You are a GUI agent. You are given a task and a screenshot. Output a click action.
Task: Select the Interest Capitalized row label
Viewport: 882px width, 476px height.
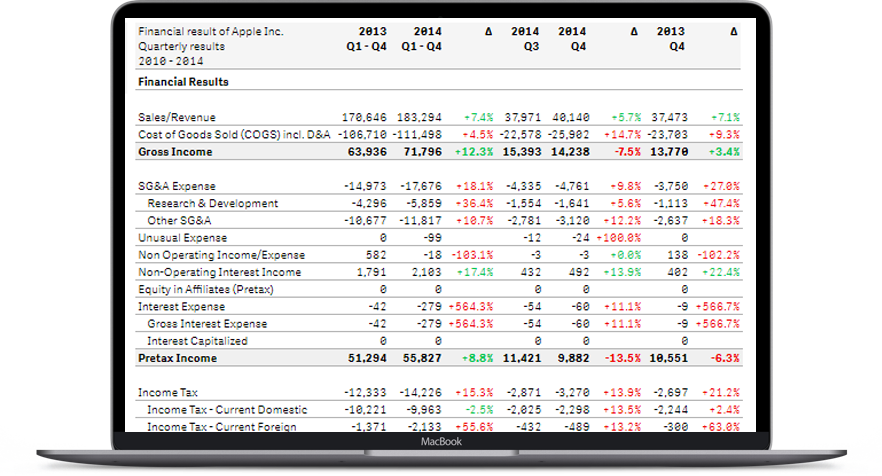coord(197,340)
